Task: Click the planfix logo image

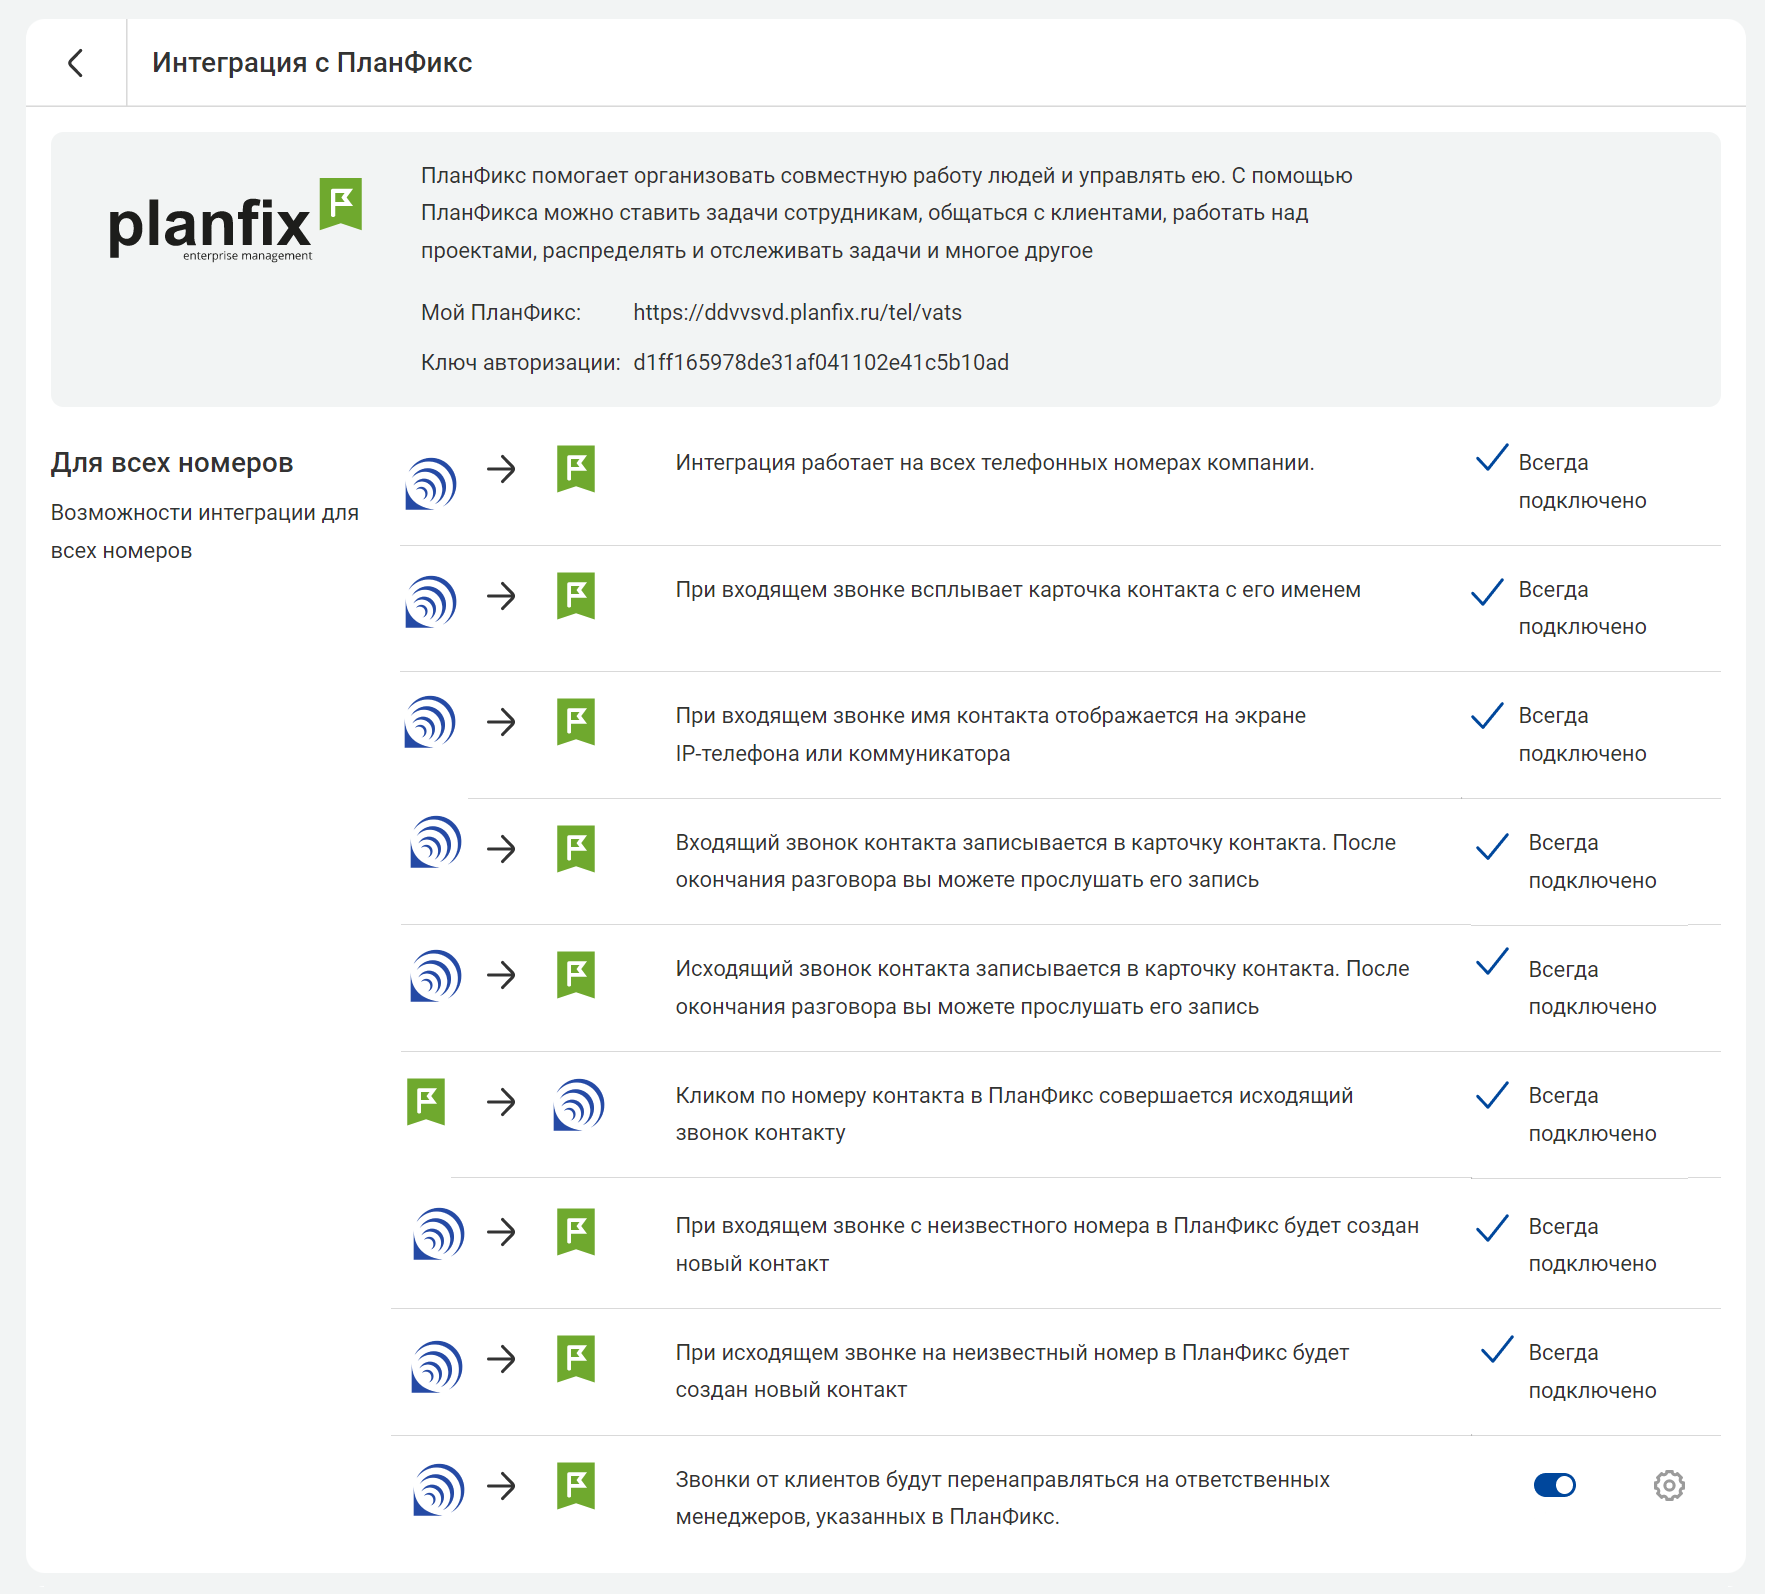Action: [235, 220]
